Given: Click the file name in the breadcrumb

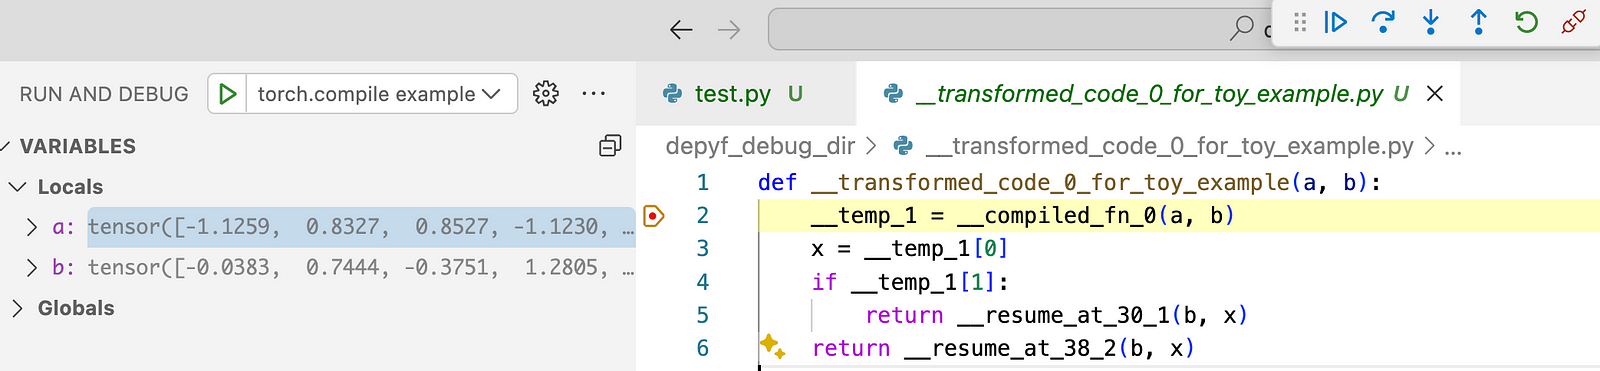Looking at the screenshot, I should coord(1169,146).
